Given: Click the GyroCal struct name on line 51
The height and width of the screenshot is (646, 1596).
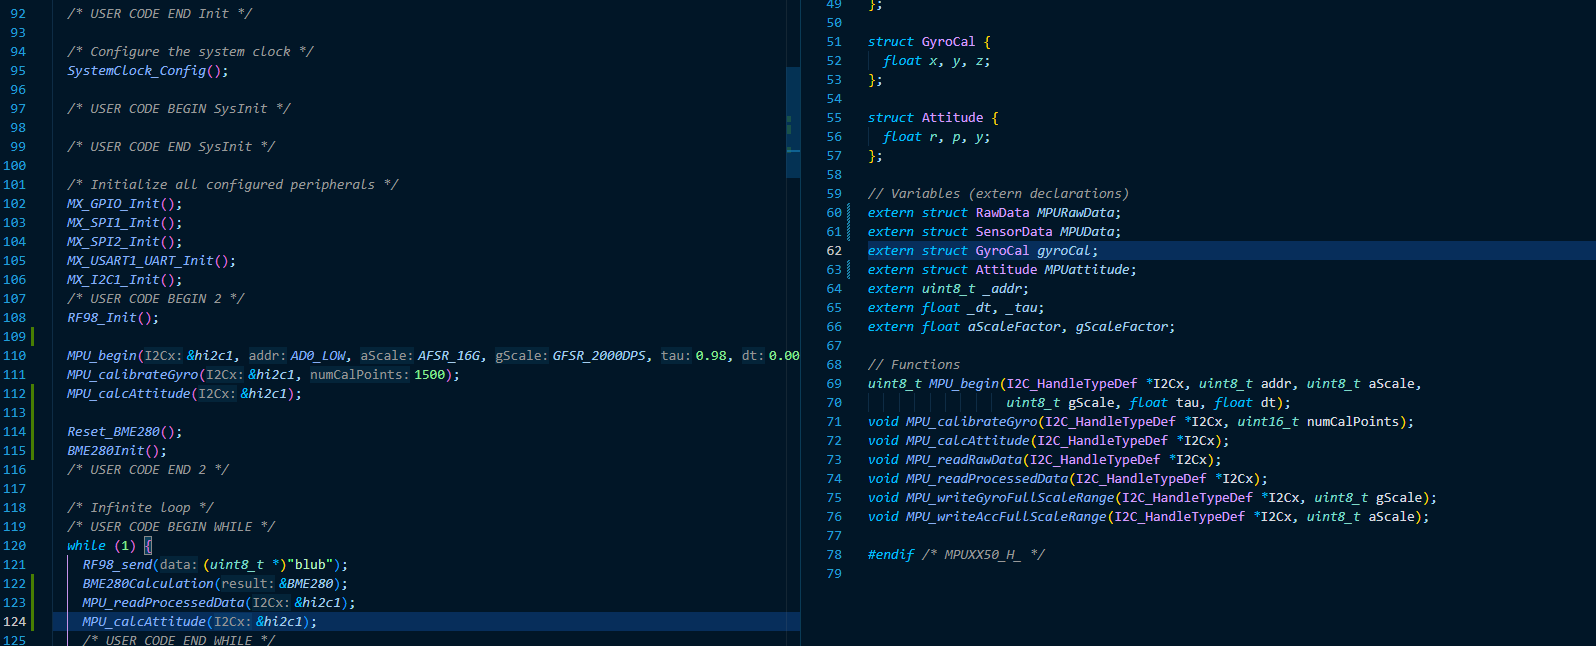Looking at the screenshot, I should tap(948, 42).
